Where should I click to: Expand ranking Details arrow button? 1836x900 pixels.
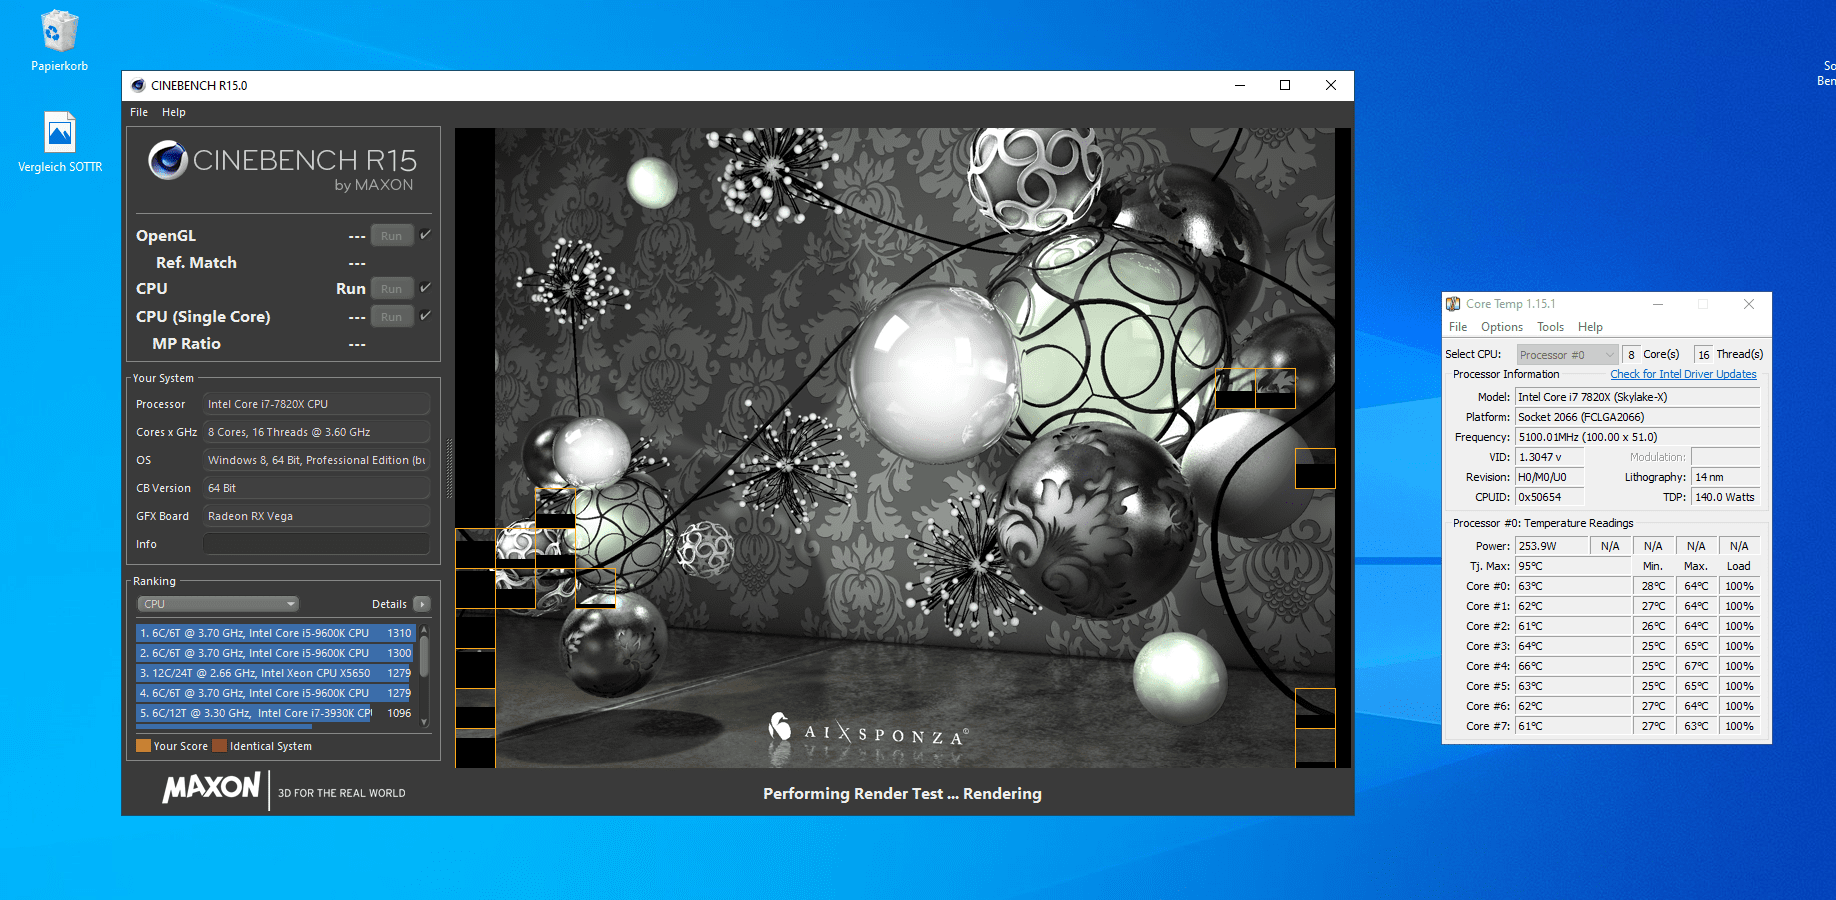(x=422, y=604)
